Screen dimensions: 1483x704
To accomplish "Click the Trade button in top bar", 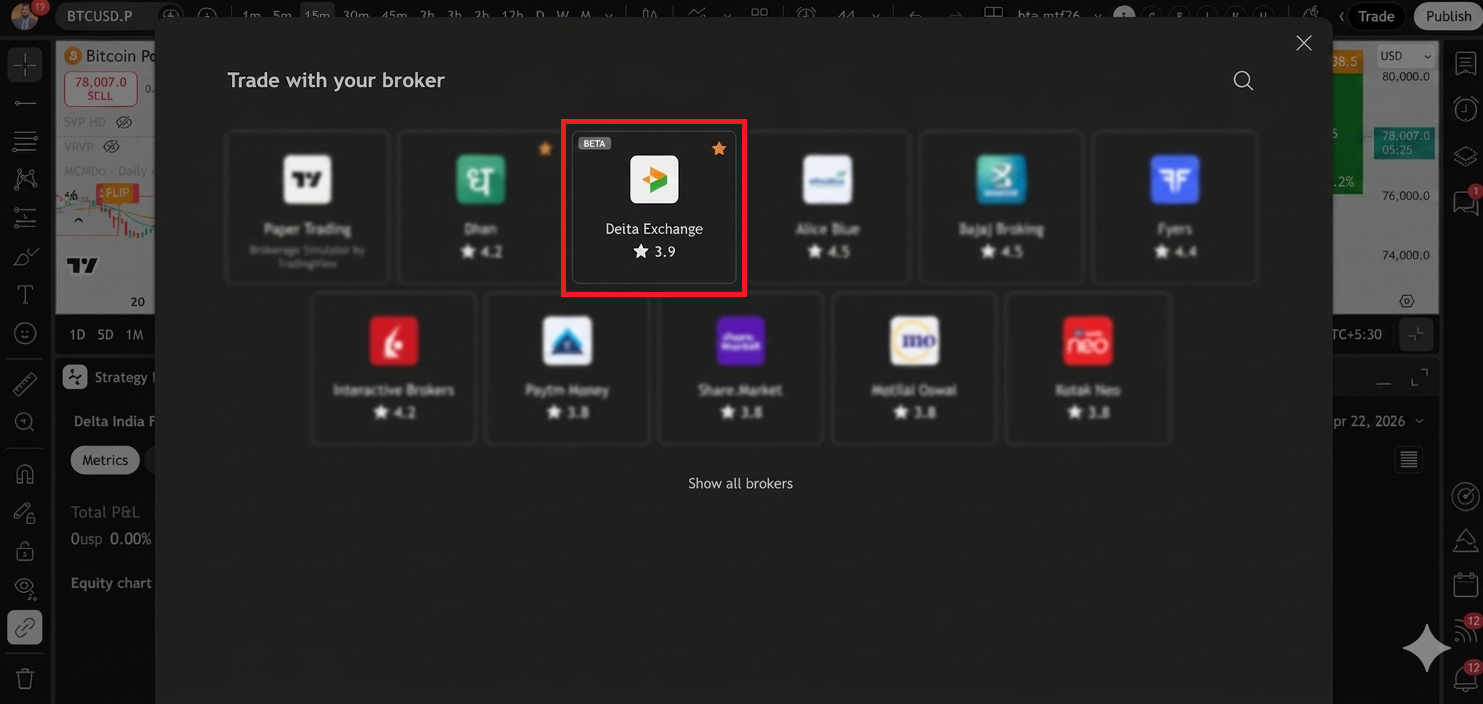I will (x=1376, y=16).
